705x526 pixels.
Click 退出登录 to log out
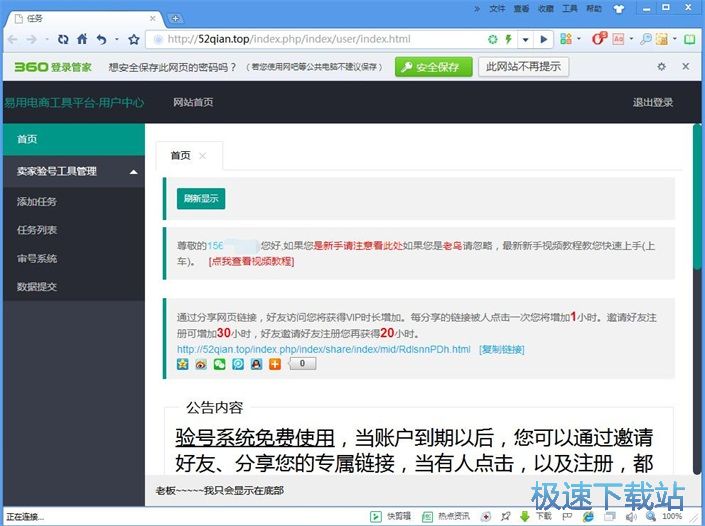[653, 103]
